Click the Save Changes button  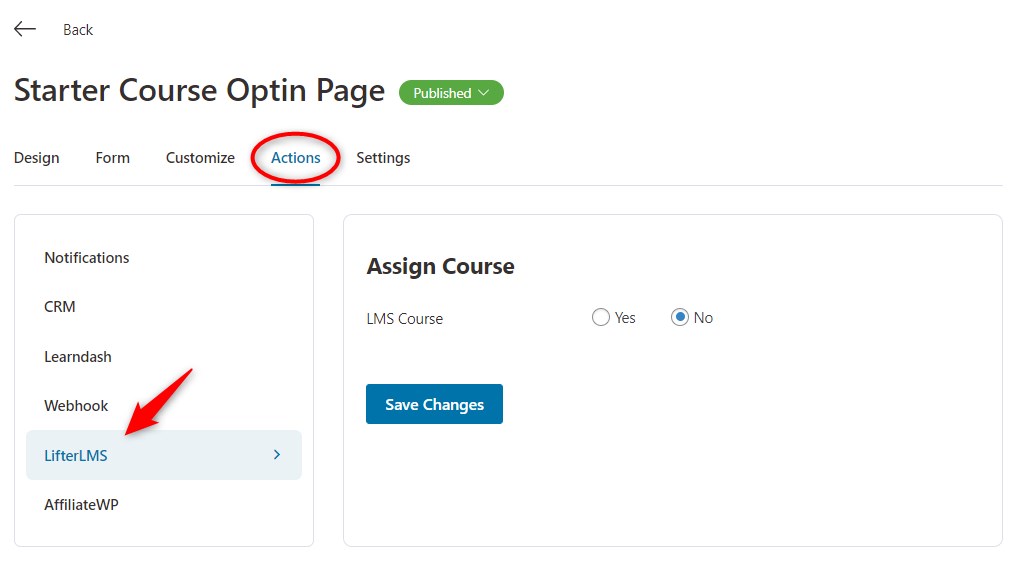pyautogui.click(x=434, y=404)
